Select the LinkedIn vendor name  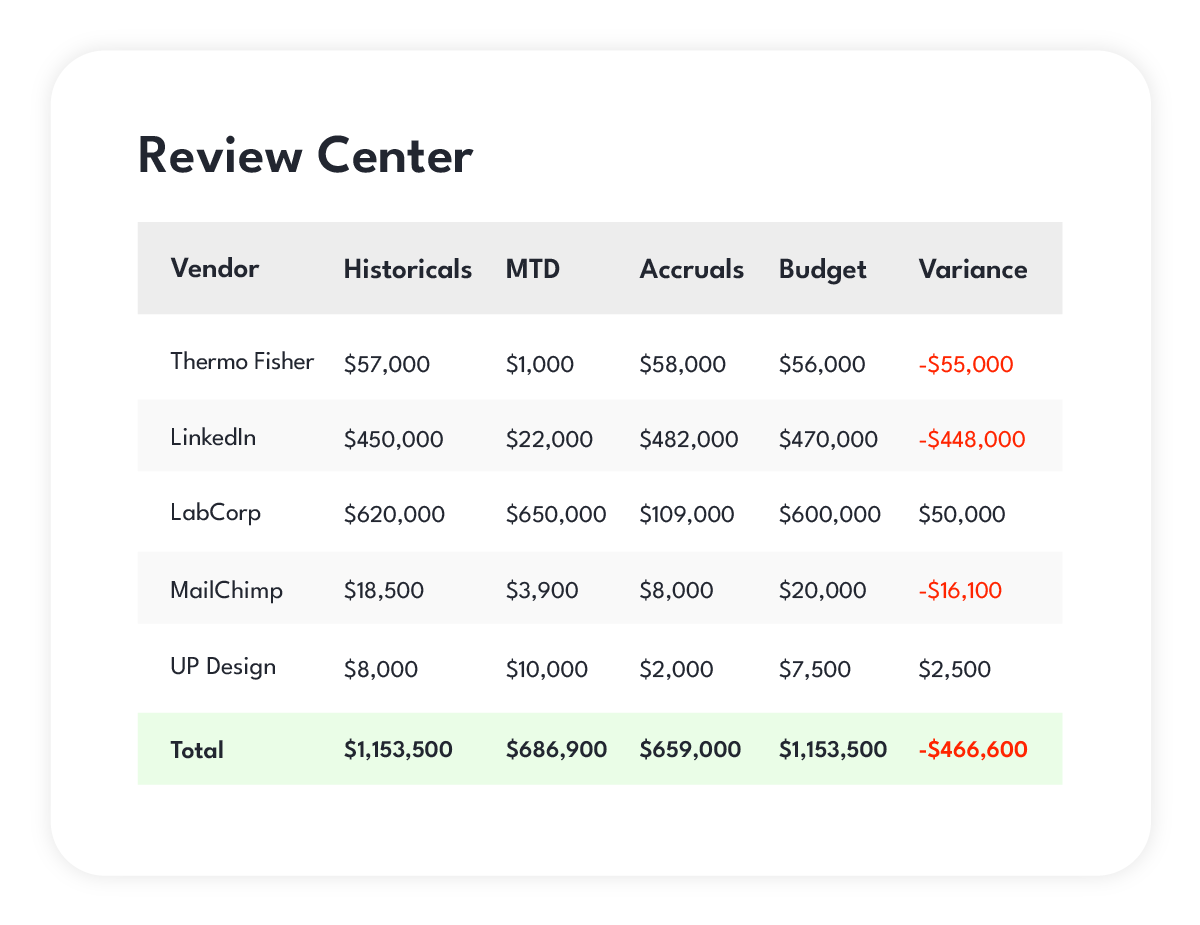(213, 437)
